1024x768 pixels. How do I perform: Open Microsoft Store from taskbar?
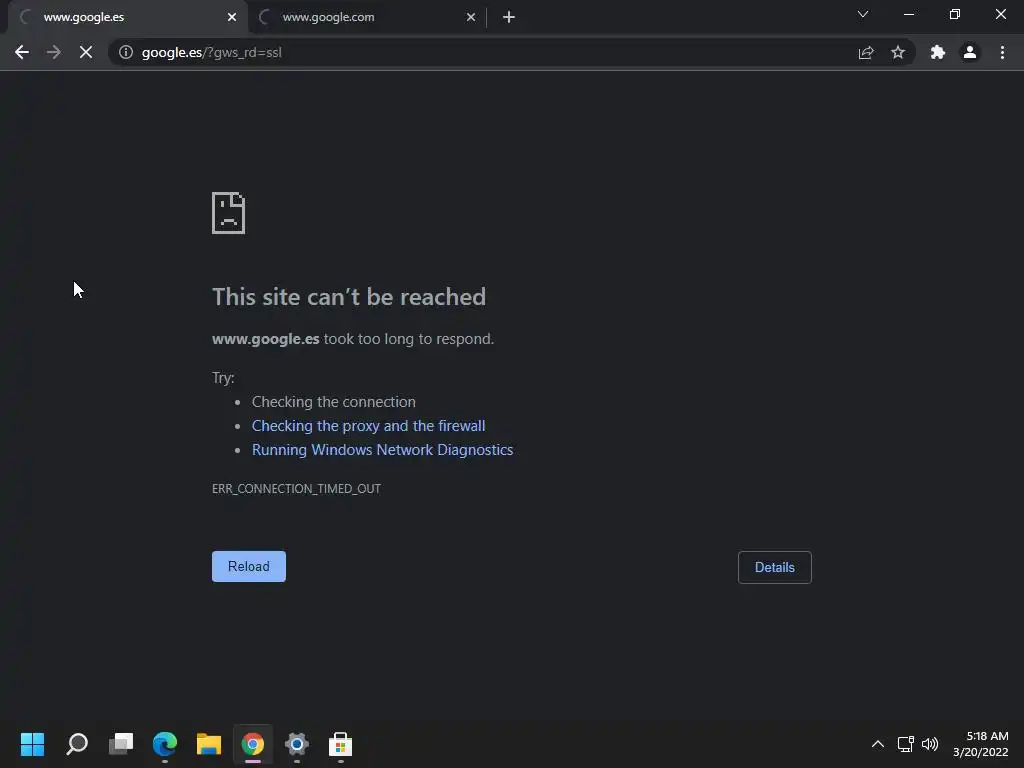pos(340,744)
